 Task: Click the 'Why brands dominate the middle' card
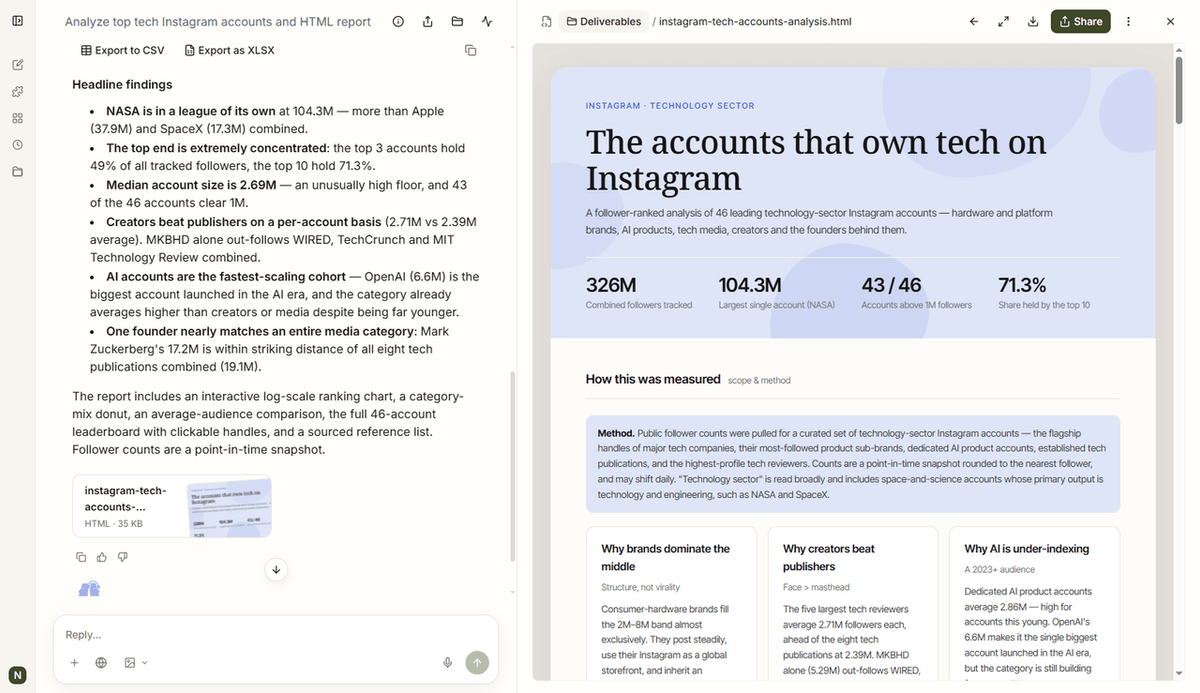(671, 604)
